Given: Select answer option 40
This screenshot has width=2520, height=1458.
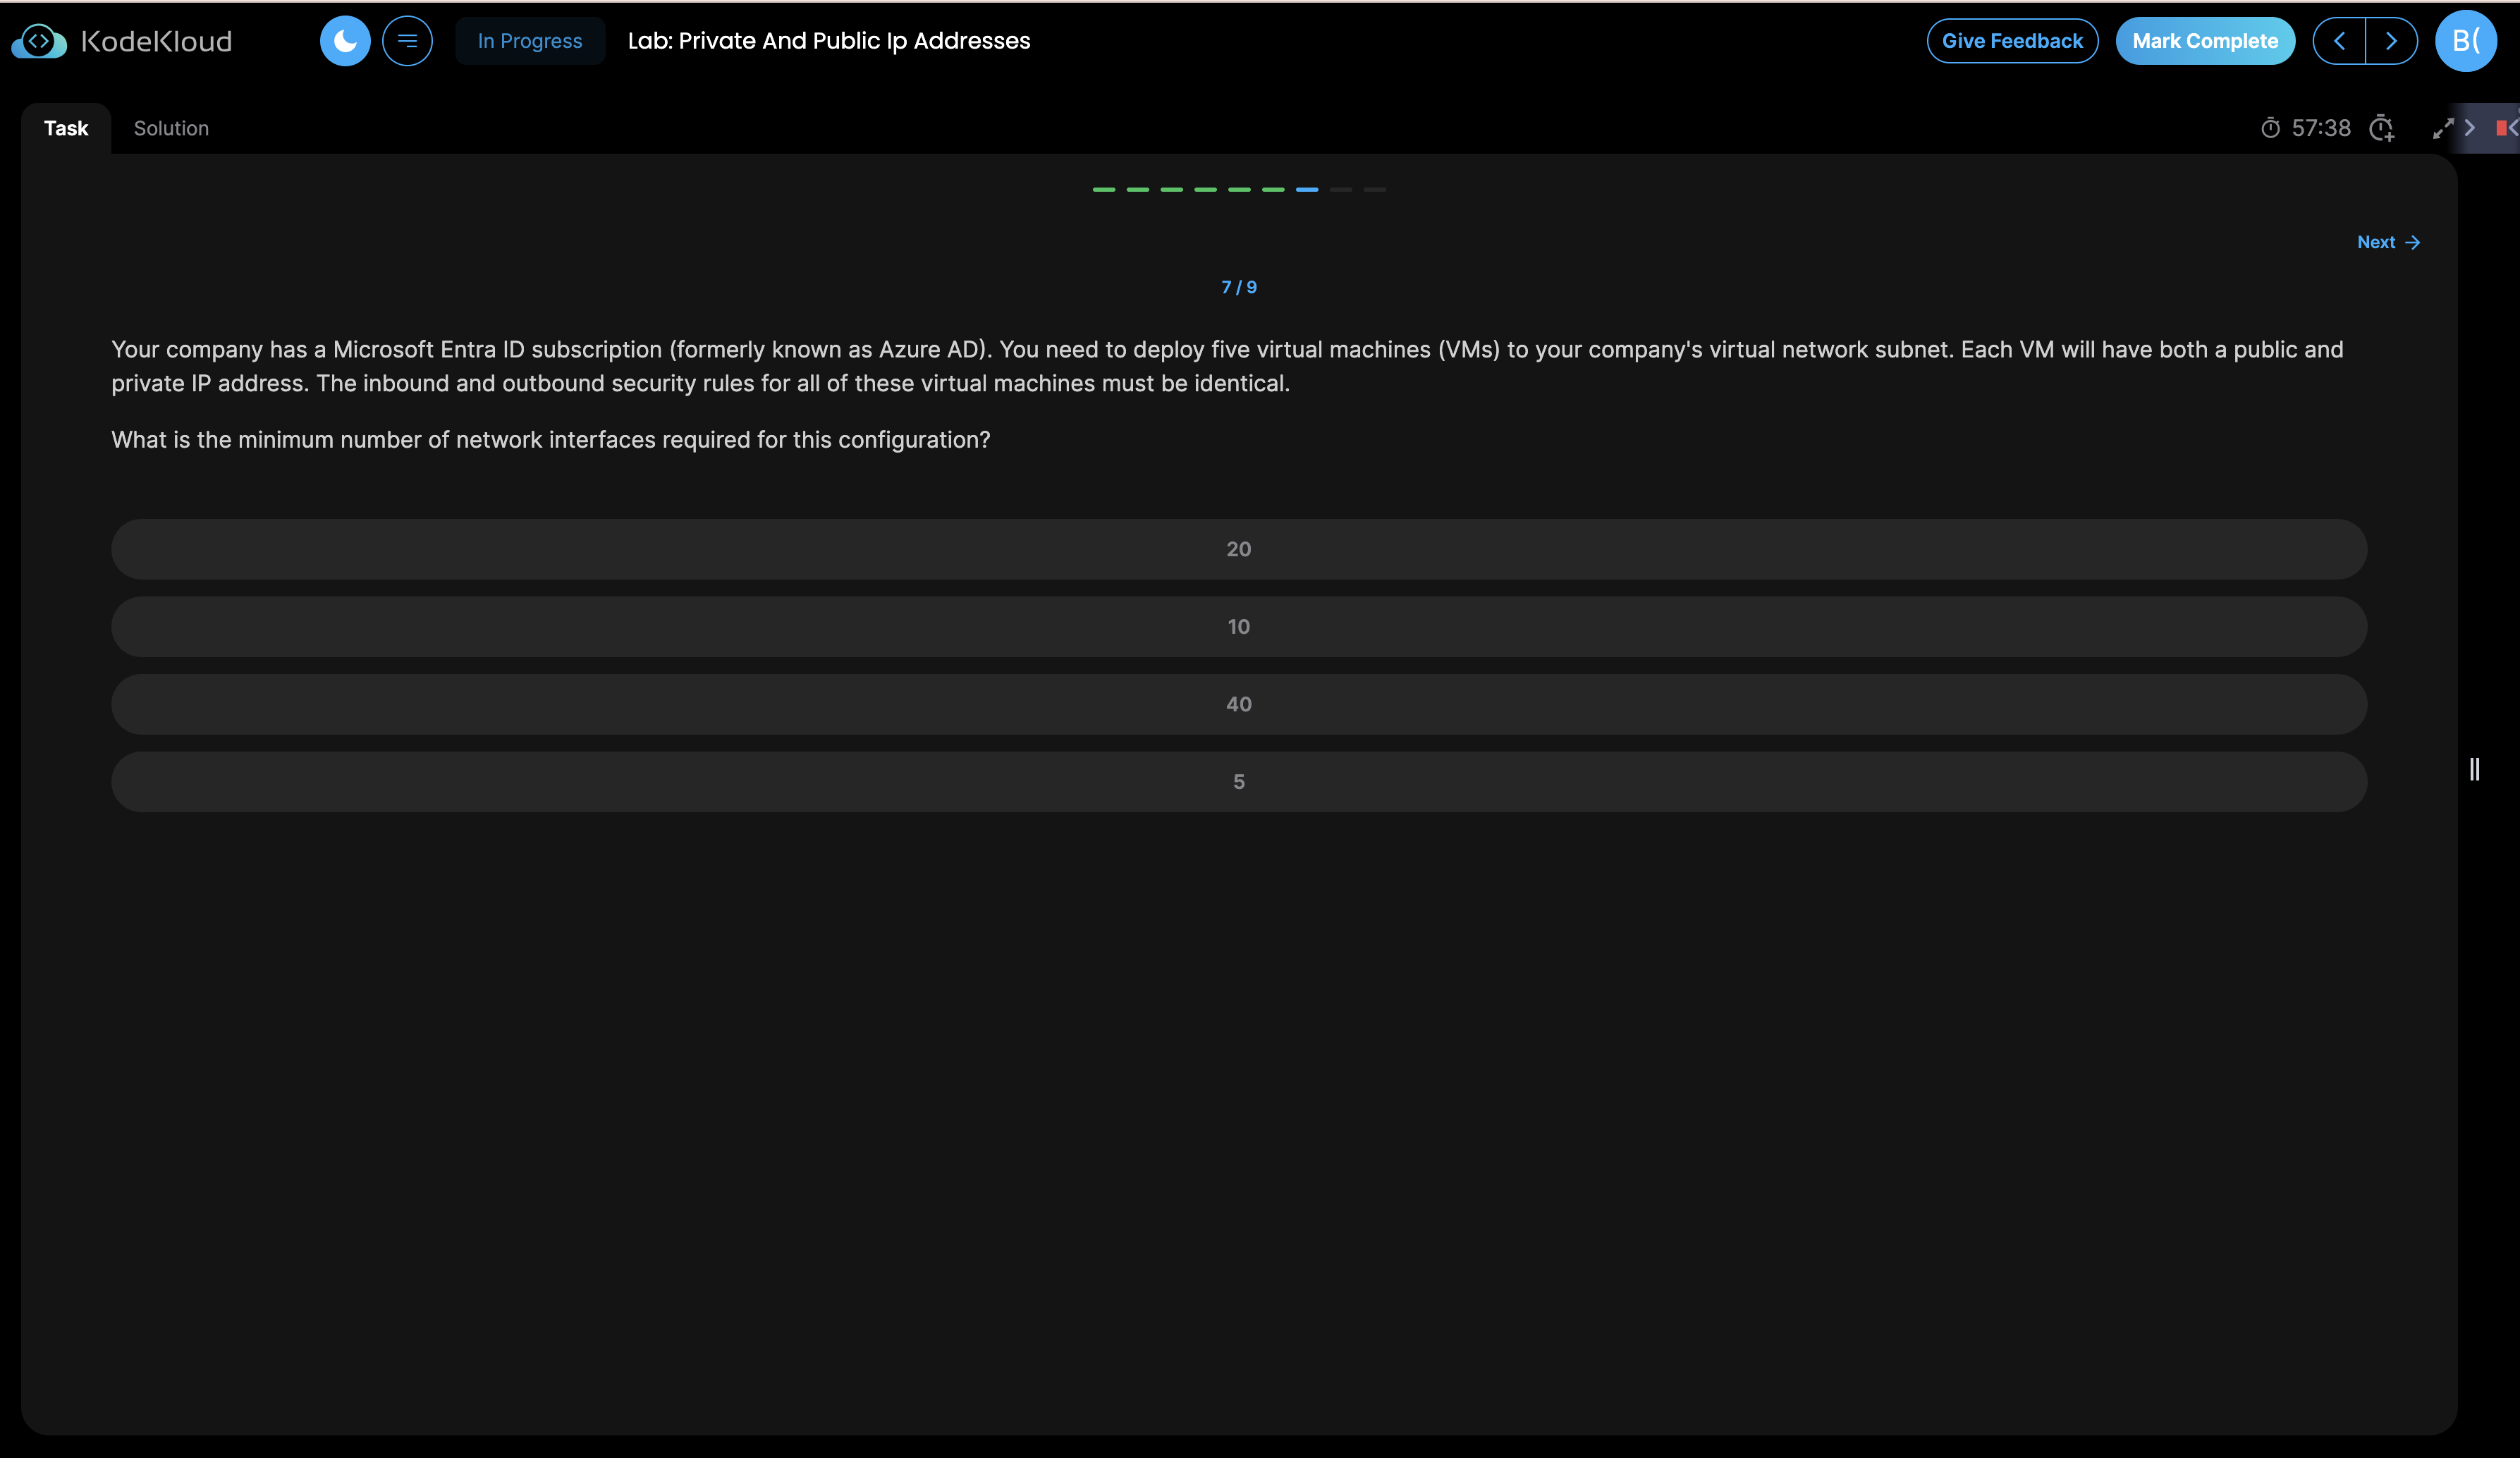Looking at the screenshot, I should click(1238, 704).
